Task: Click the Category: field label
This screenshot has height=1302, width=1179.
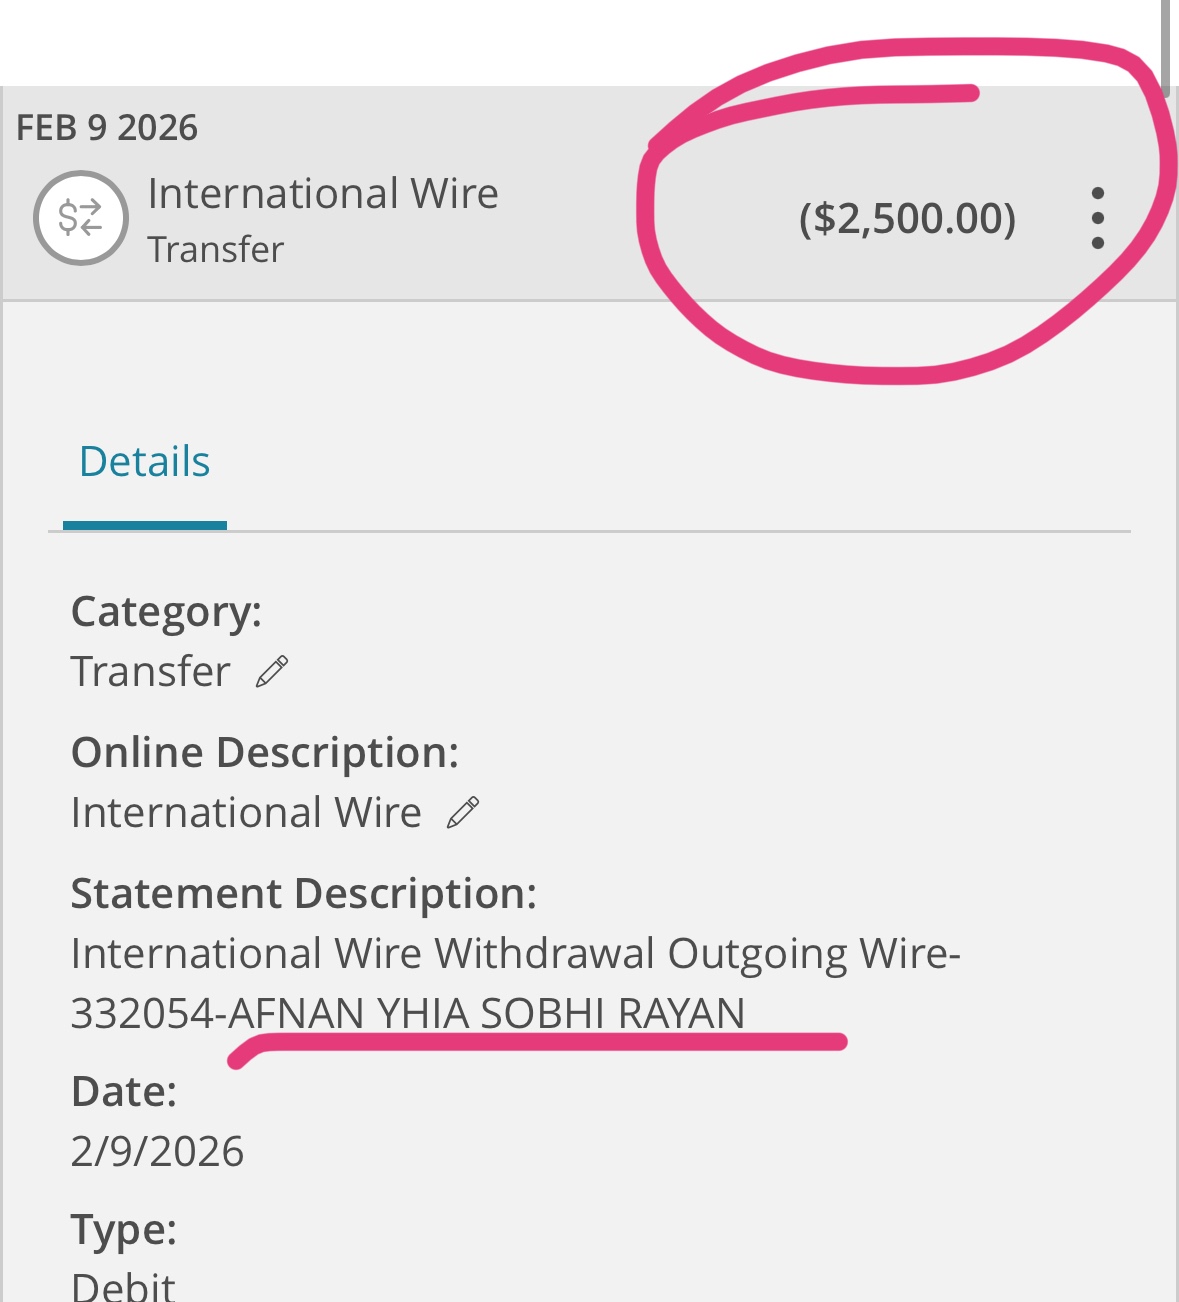Action: tap(166, 612)
